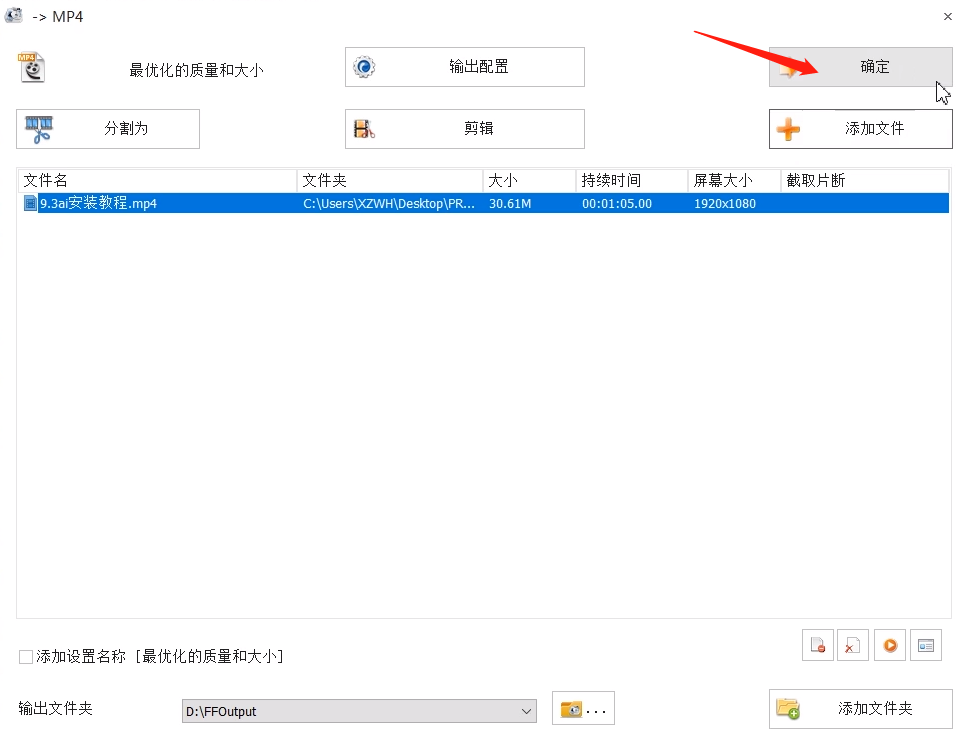Viewport: 965px width, 743px height.
Task: Enable the 添加设置名称 checkbox
Action: click(x=24, y=656)
